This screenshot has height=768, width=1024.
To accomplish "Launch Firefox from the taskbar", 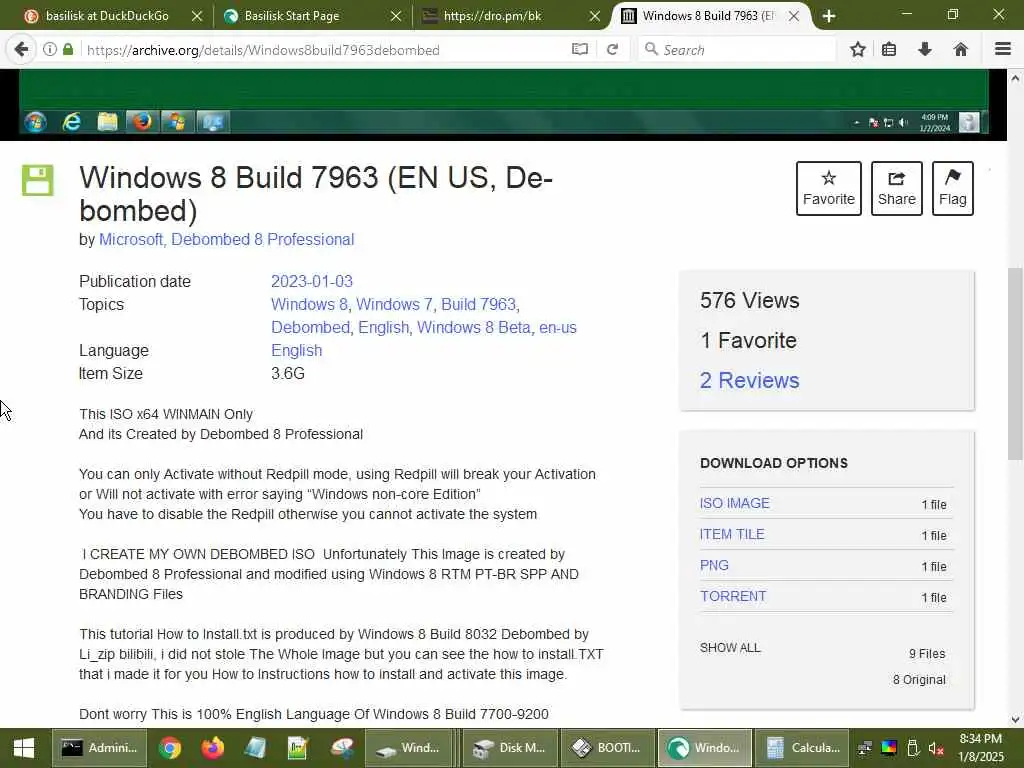I will [x=212, y=748].
